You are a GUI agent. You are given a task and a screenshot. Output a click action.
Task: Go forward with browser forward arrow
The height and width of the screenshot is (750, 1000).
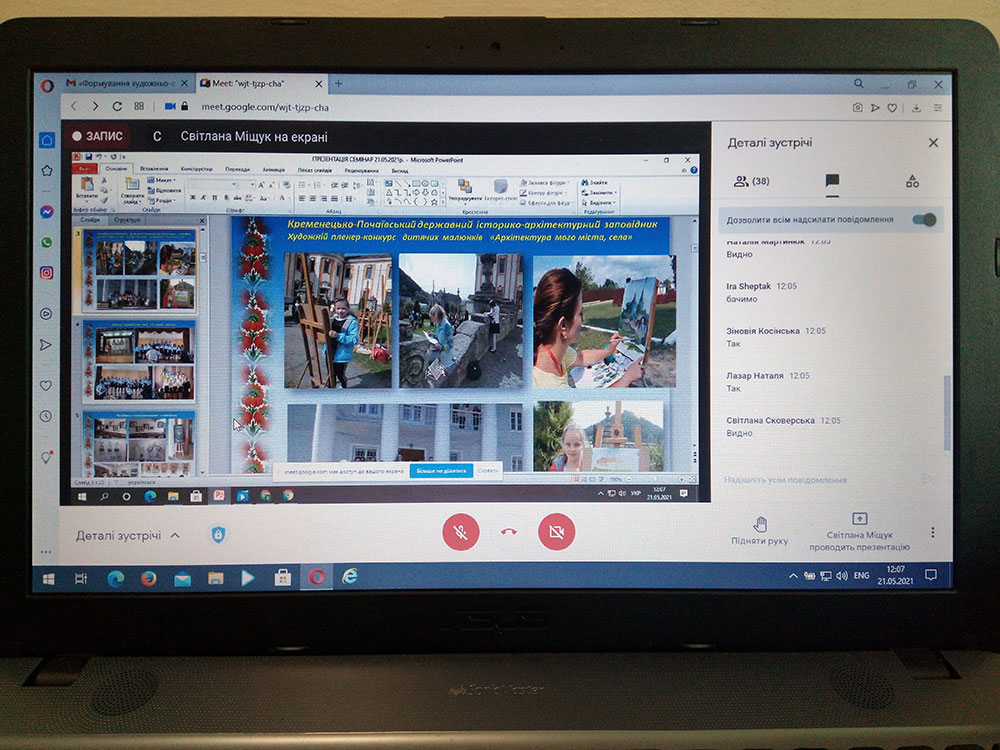[96, 107]
